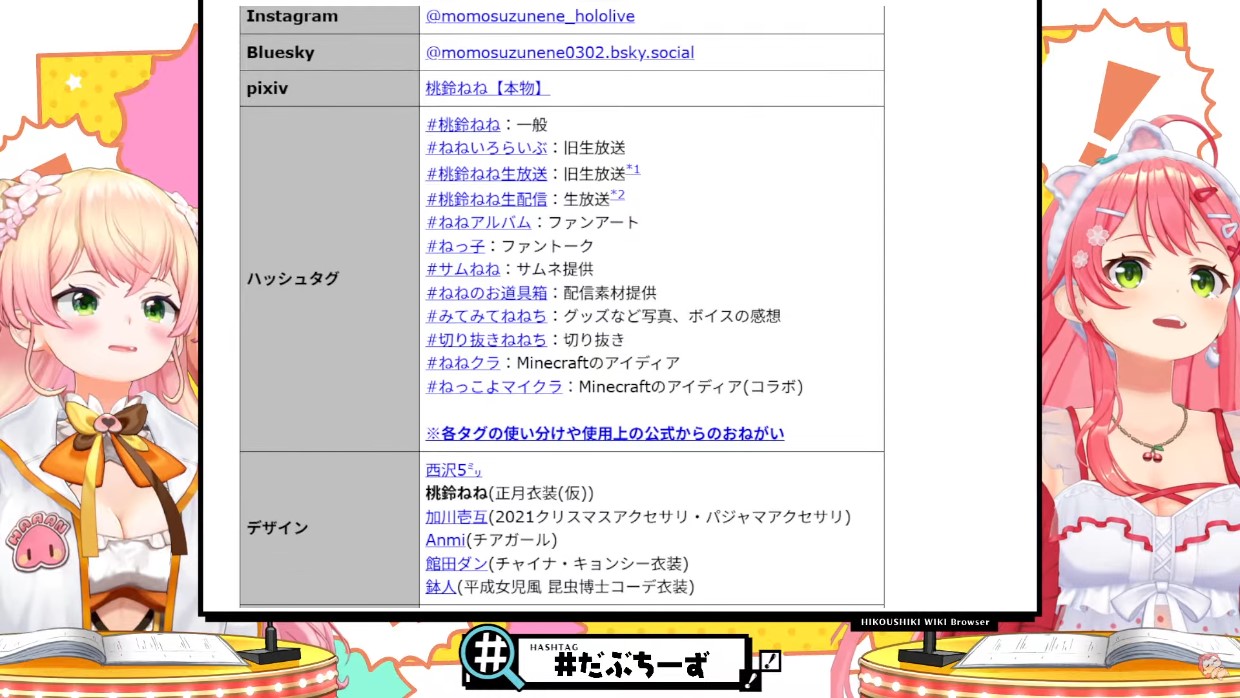
Task: Click the #ねっ子 fan talk hashtag
Action: (455, 246)
